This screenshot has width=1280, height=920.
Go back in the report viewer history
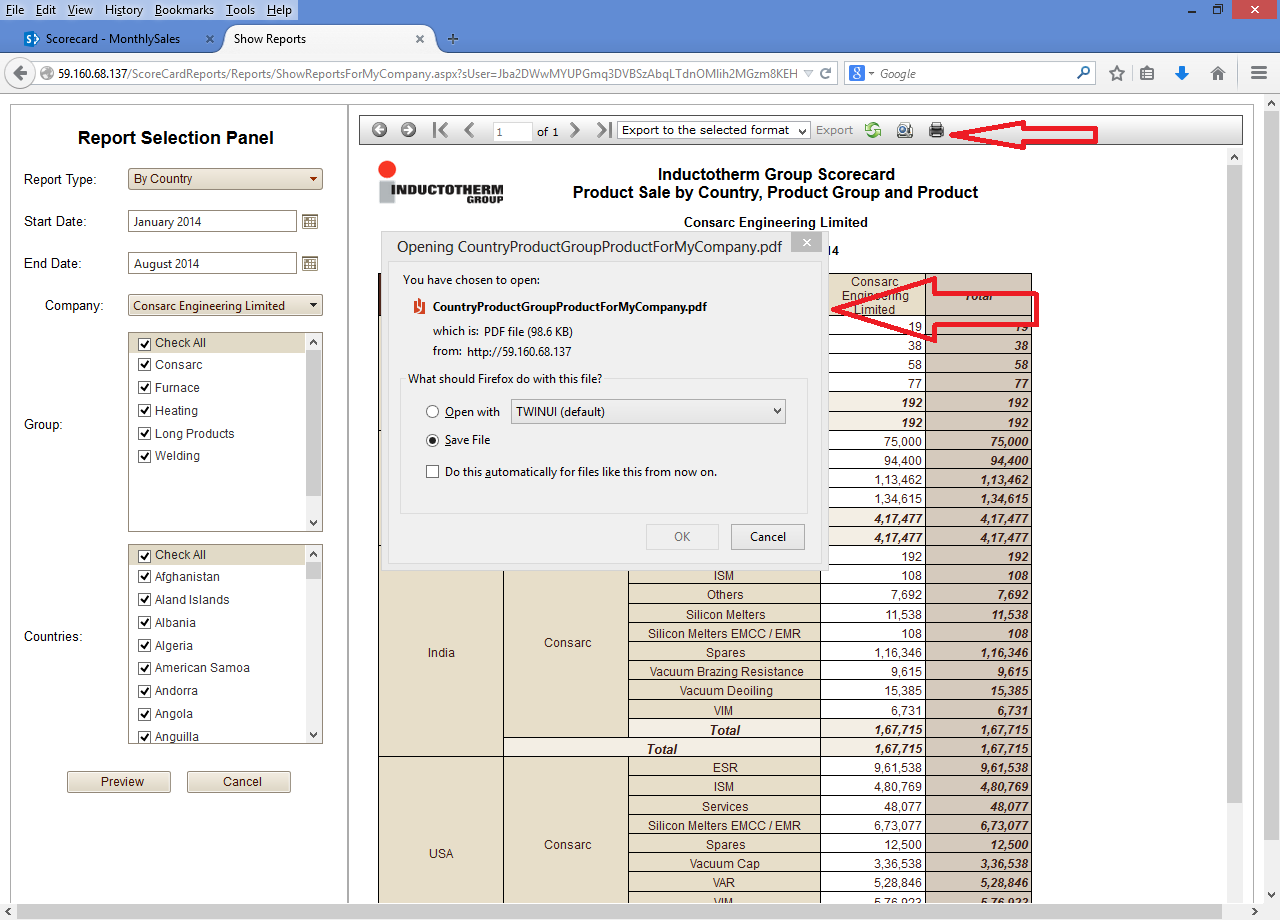click(x=380, y=130)
